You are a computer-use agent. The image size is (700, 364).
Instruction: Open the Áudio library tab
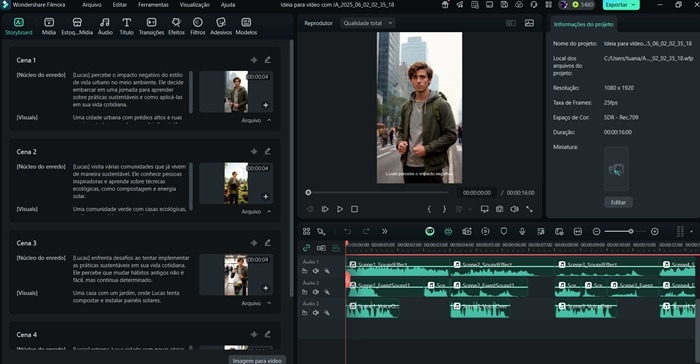[105, 26]
